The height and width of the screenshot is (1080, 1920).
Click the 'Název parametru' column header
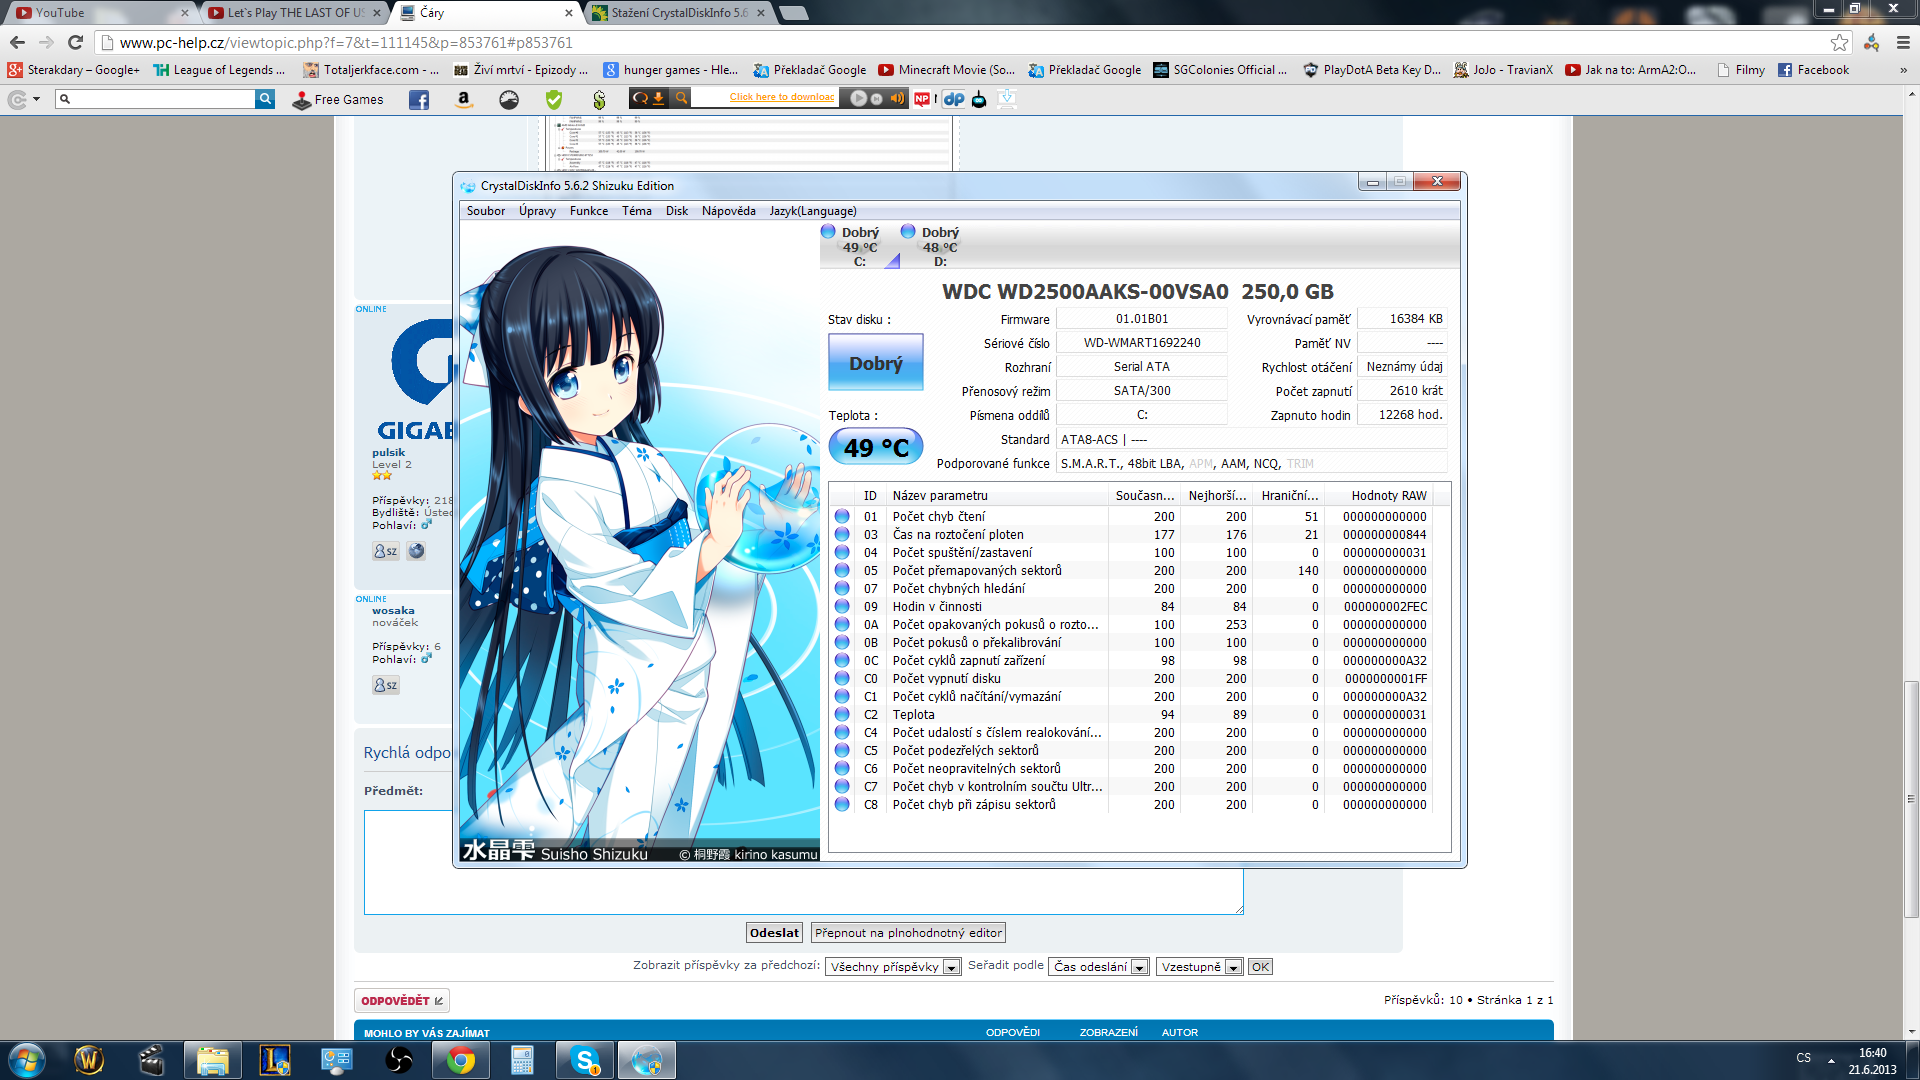[997, 496]
